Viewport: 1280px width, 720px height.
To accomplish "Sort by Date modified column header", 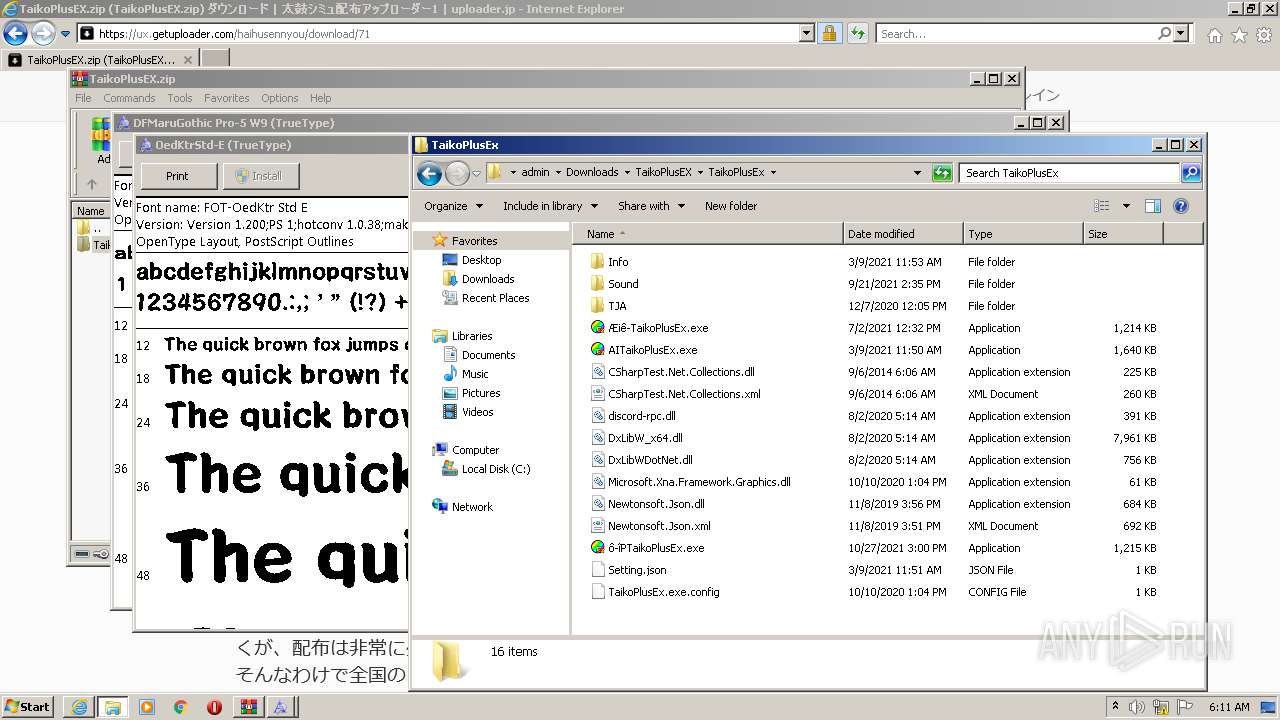I will (903, 234).
